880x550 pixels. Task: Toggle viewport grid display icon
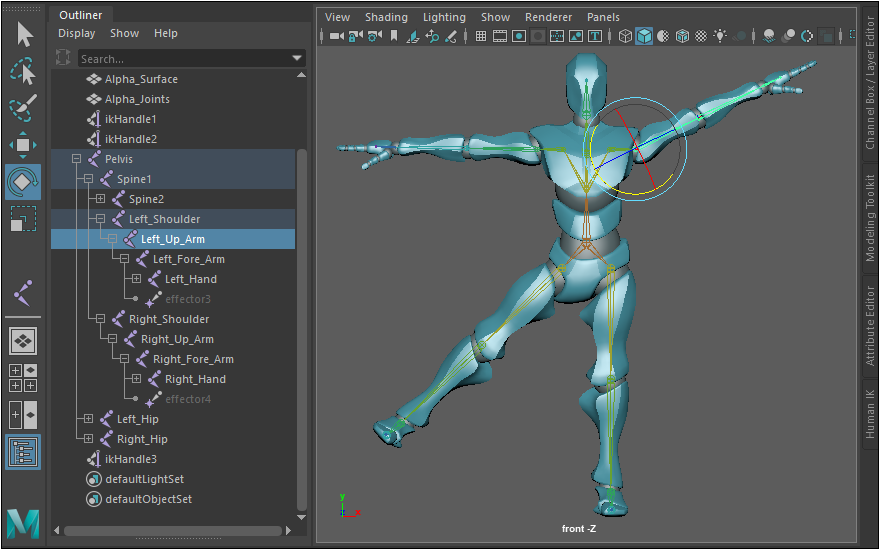481,37
